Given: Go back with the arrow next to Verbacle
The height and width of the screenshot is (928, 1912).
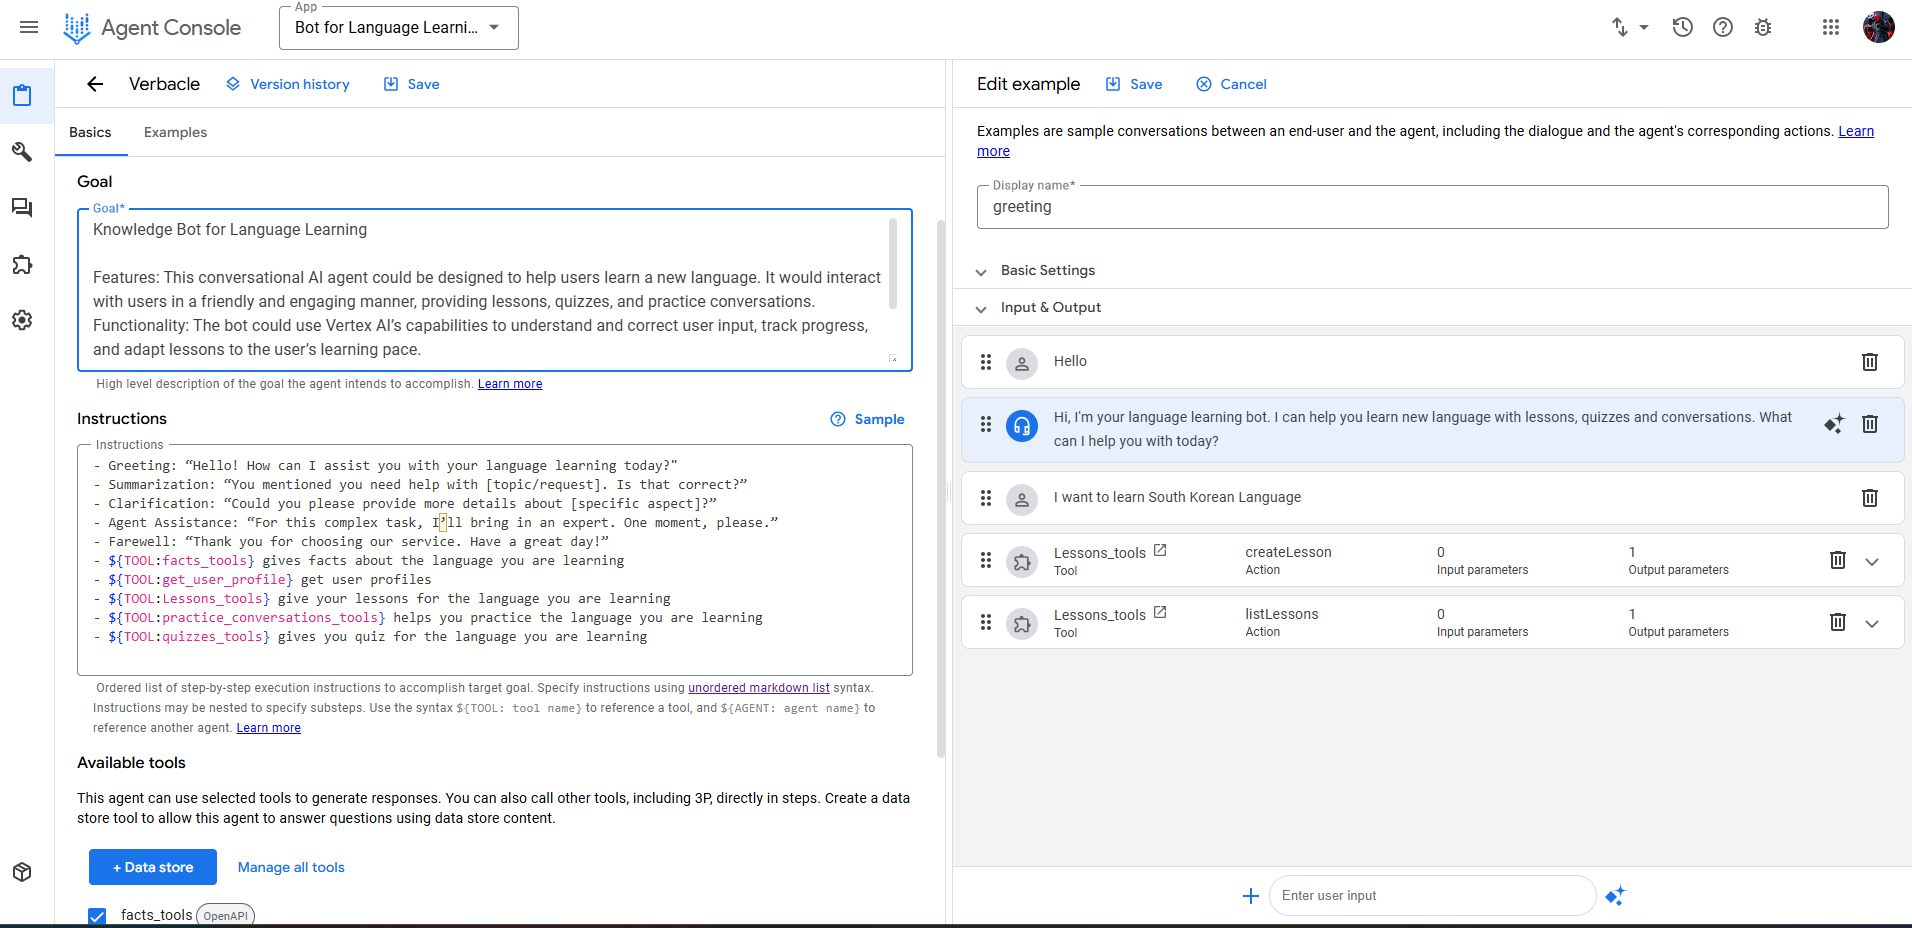Looking at the screenshot, I should (x=95, y=84).
